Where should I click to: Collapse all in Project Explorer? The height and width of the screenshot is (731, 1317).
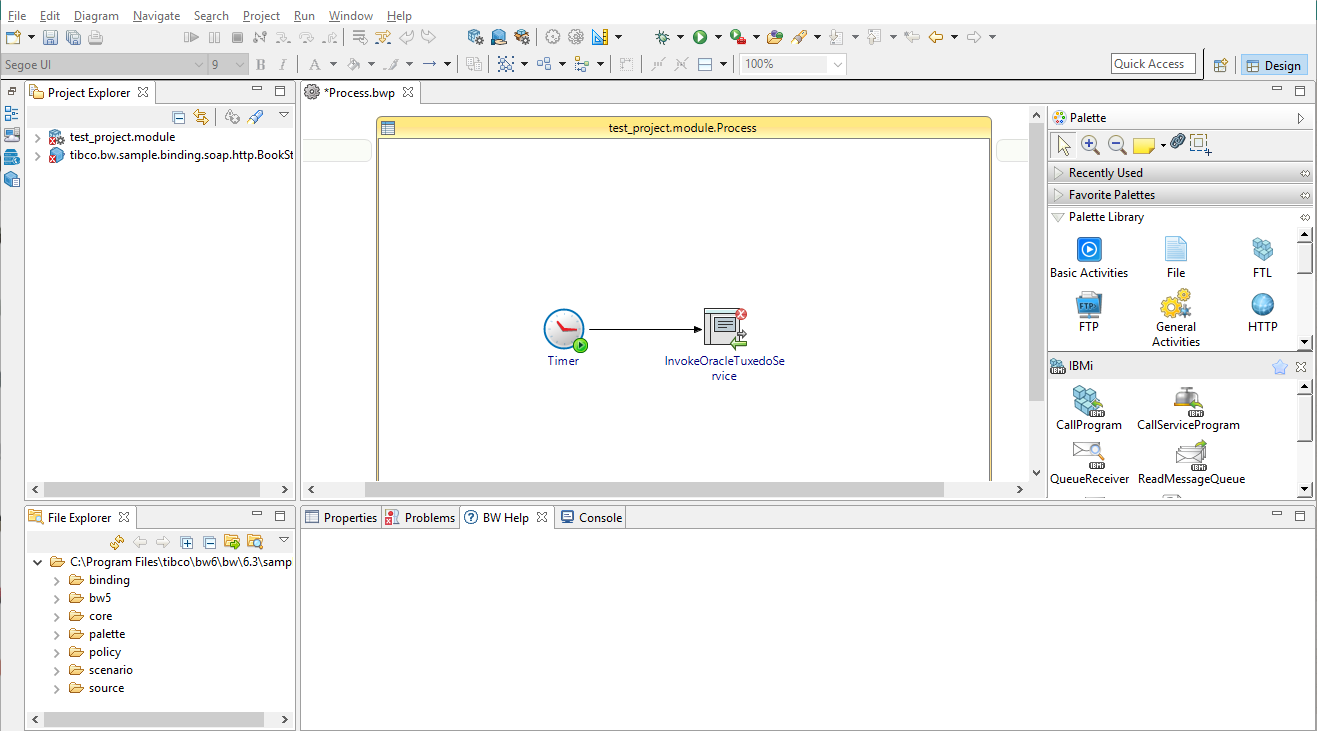[179, 117]
